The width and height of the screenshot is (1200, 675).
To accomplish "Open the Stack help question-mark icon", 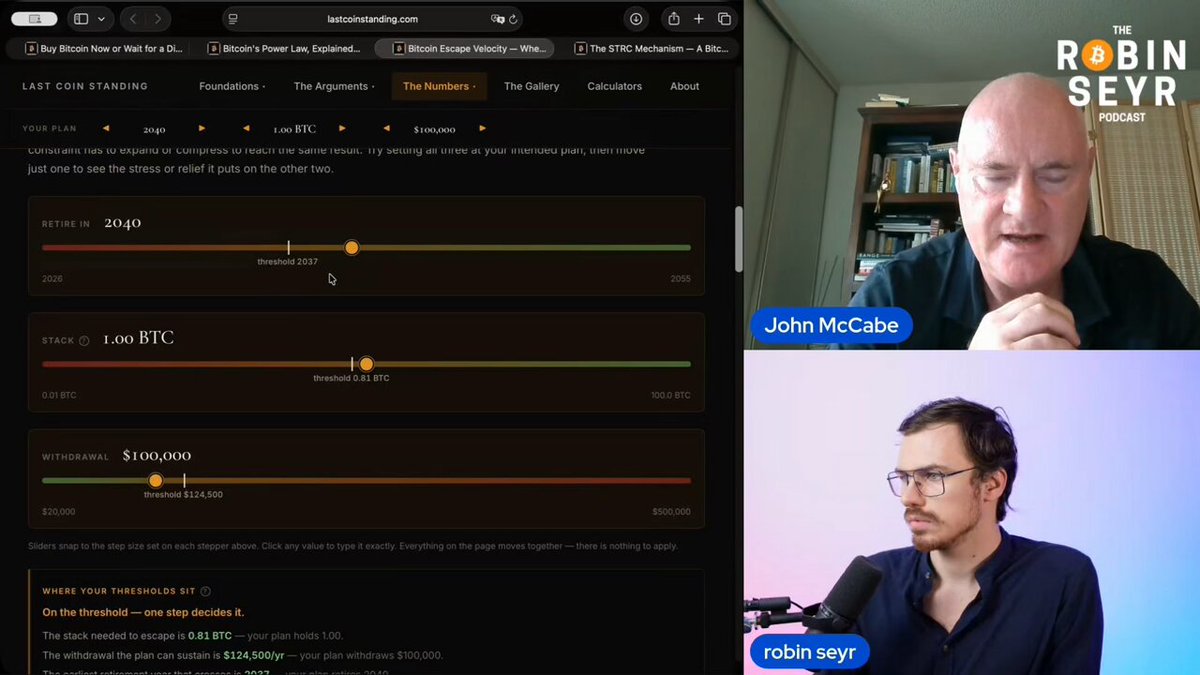I will (84, 341).
